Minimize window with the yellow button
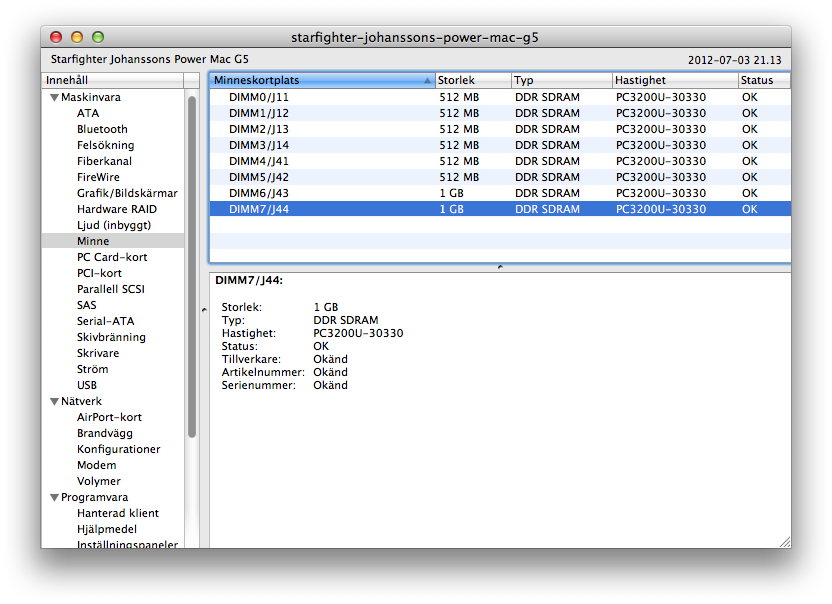Screen dimensions: 832x604 [x=77, y=37]
